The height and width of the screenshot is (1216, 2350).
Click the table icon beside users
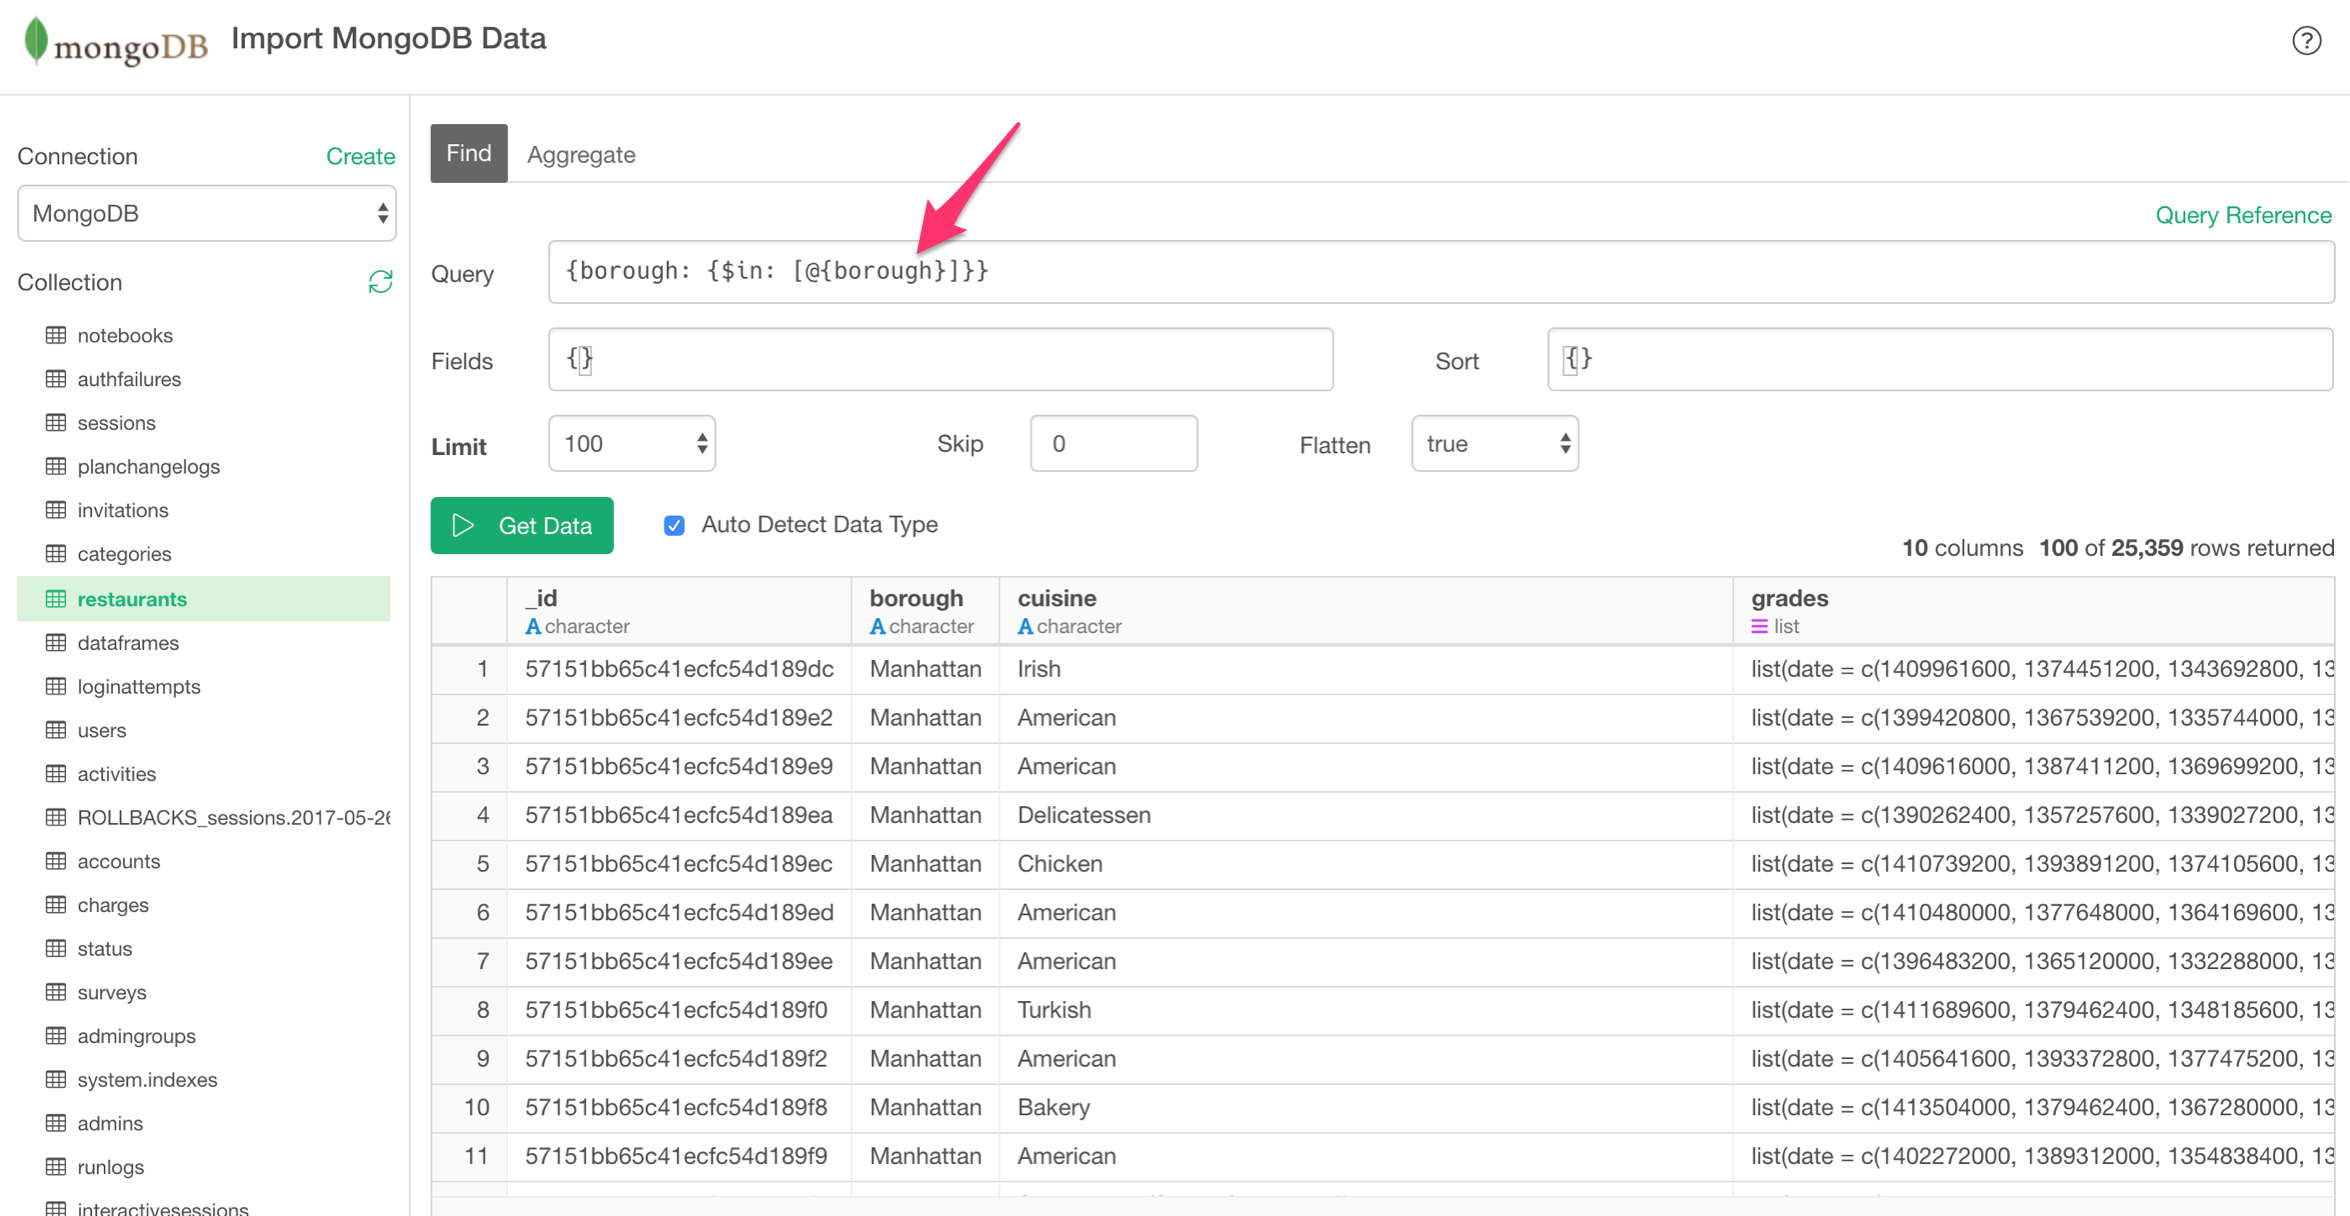56,730
